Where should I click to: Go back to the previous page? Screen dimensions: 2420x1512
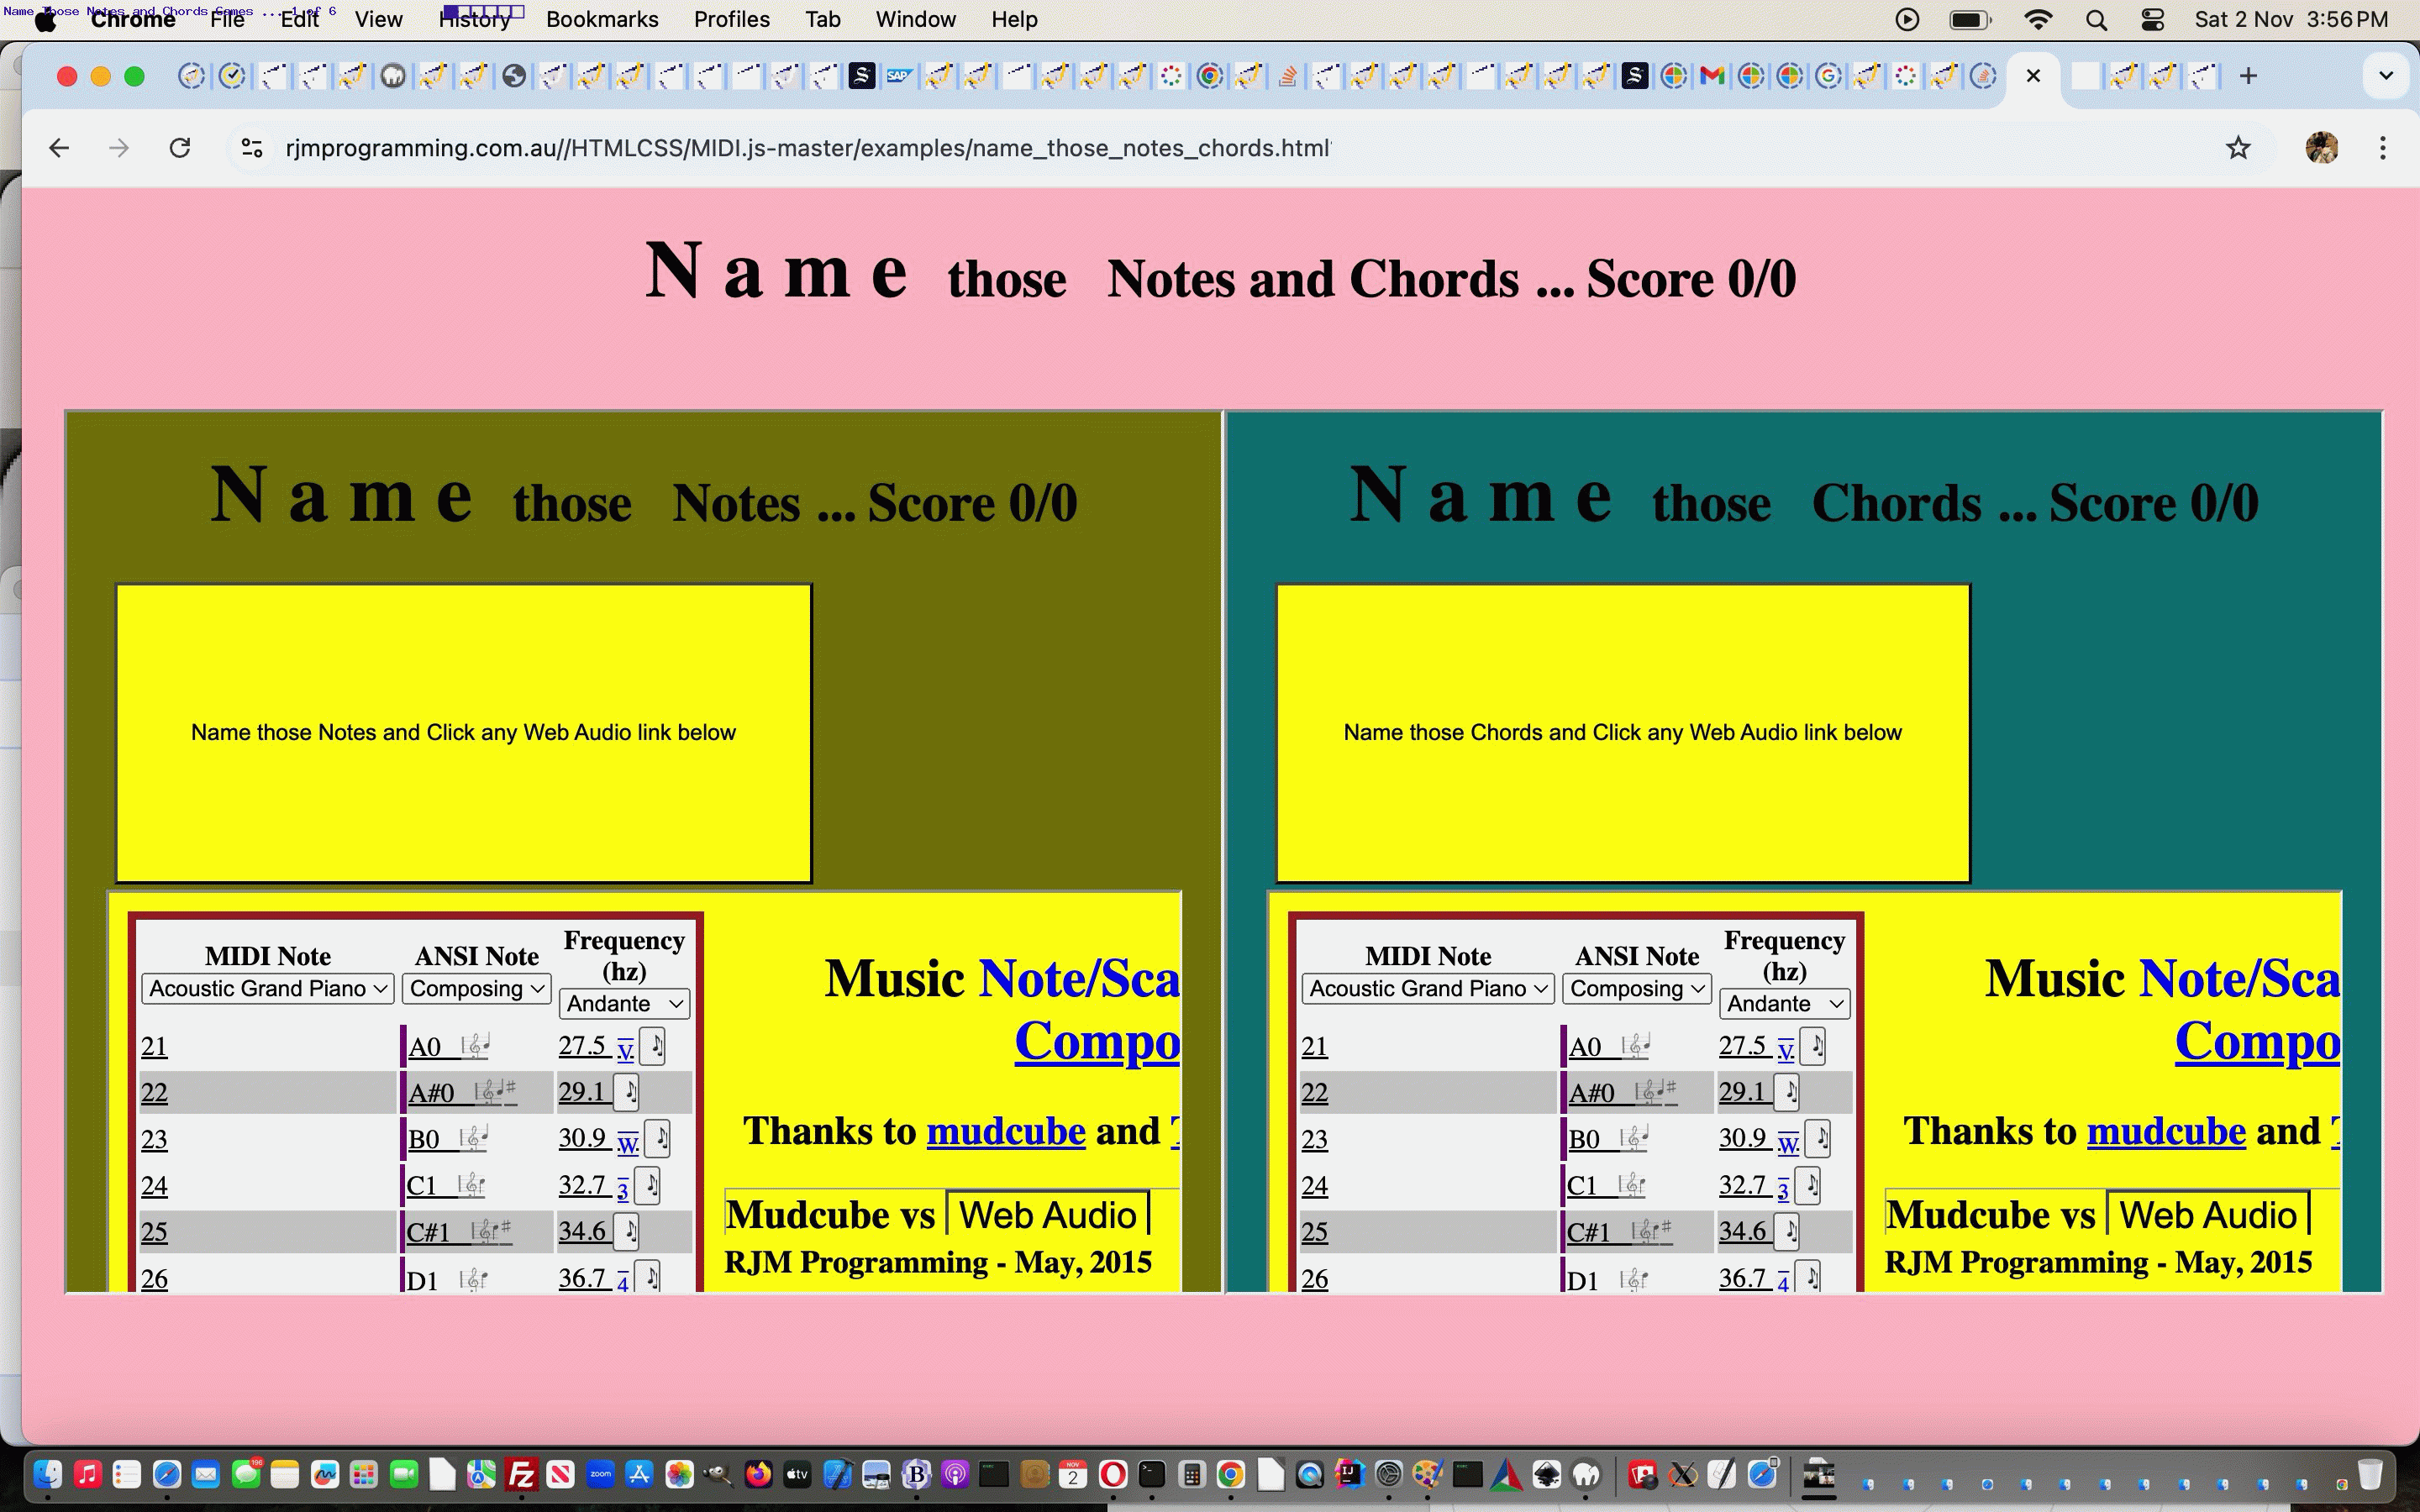(x=59, y=148)
